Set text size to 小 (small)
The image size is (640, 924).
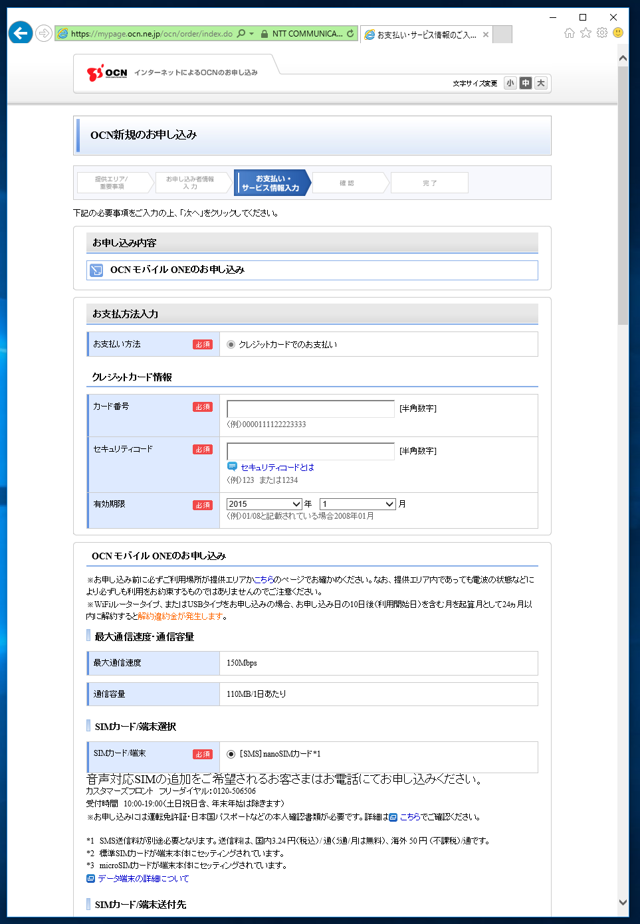tap(510, 83)
